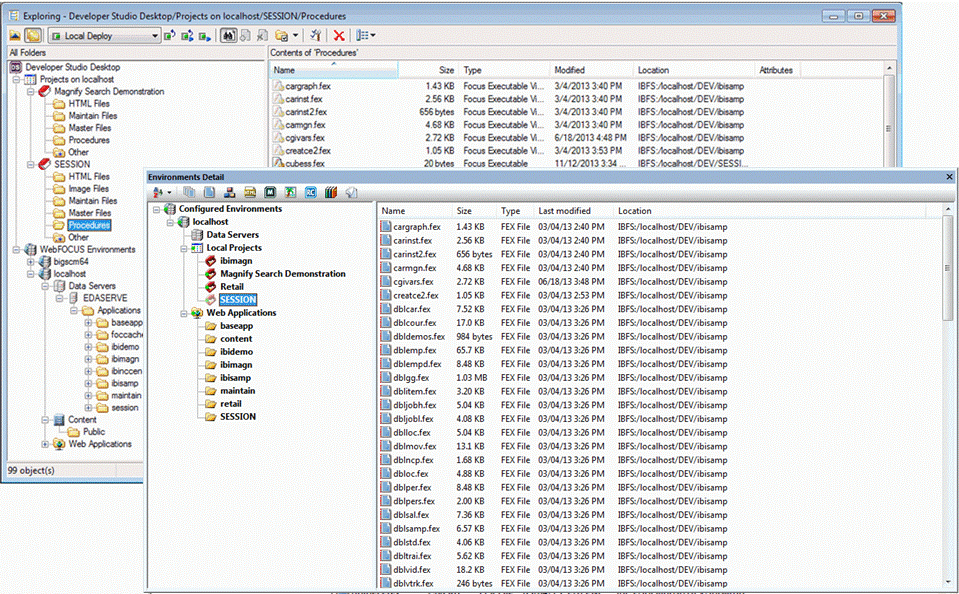Image resolution: width=959 pixels, height=594 pixels.
Task: Collapse Configured Environments in Environments Detail
Action: [x=157, y=209]
